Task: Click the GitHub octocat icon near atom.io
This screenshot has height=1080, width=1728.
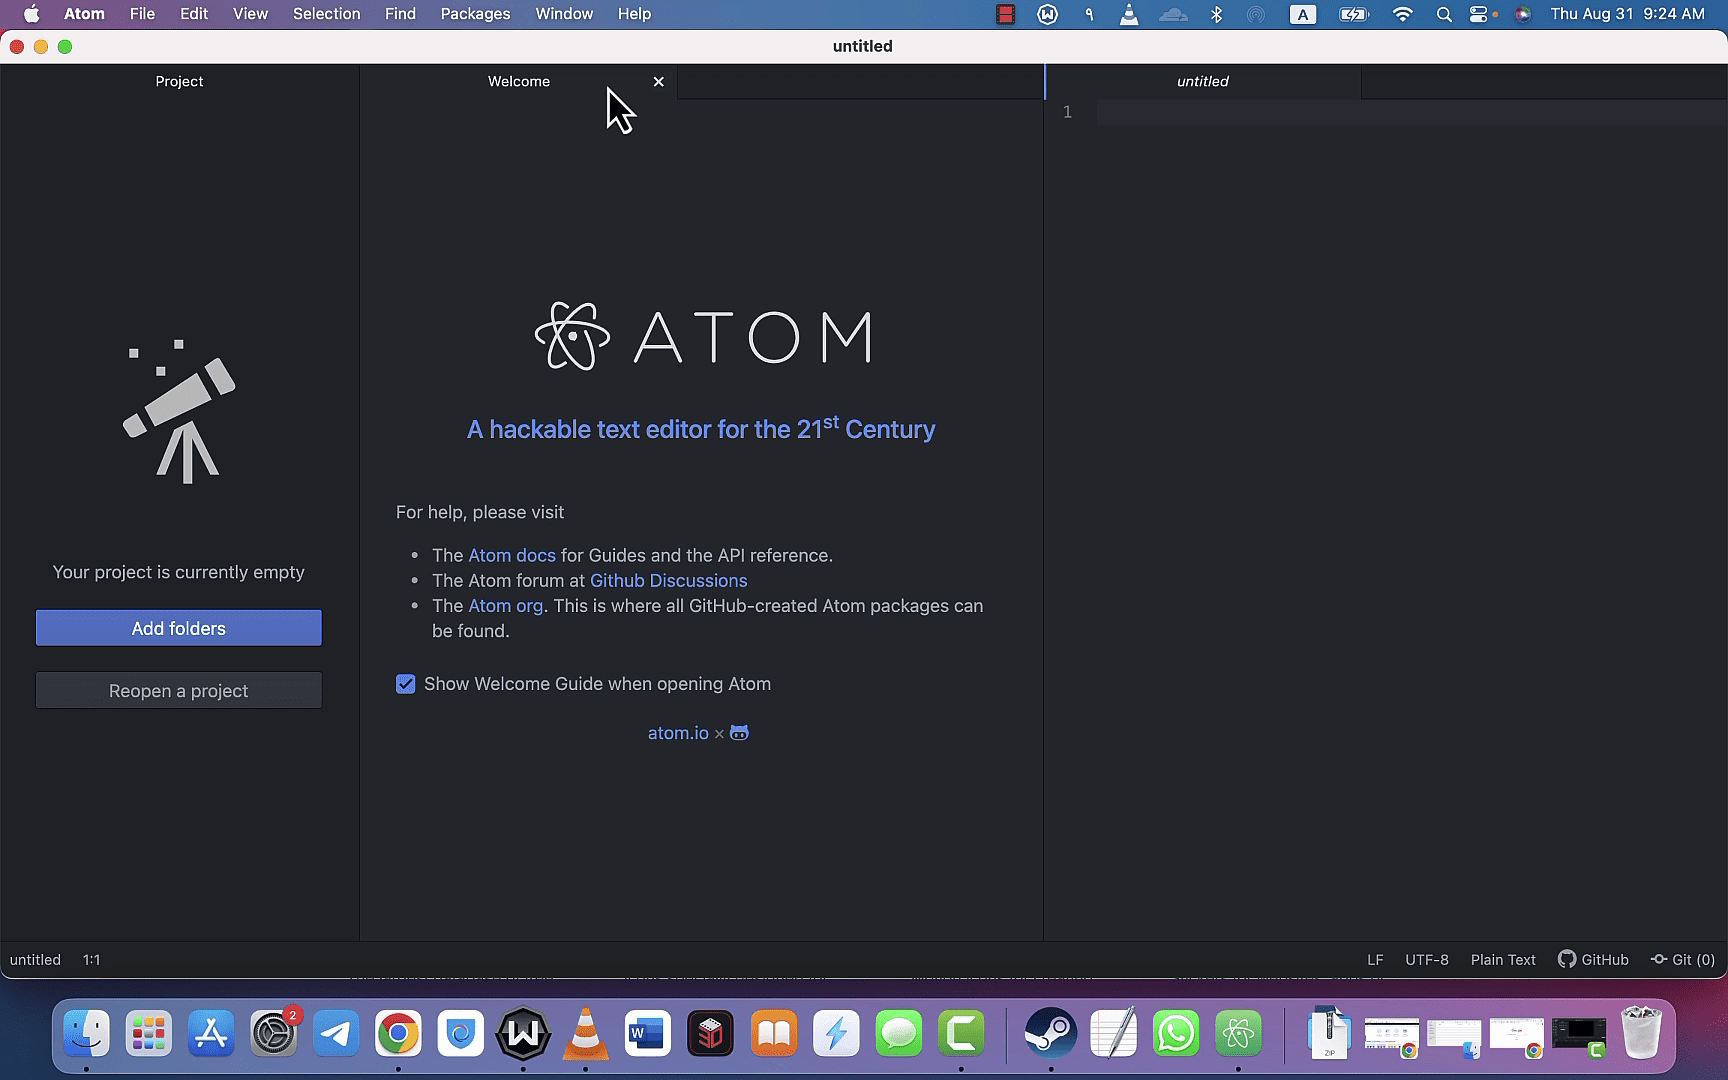Action: tap(739, 733)
